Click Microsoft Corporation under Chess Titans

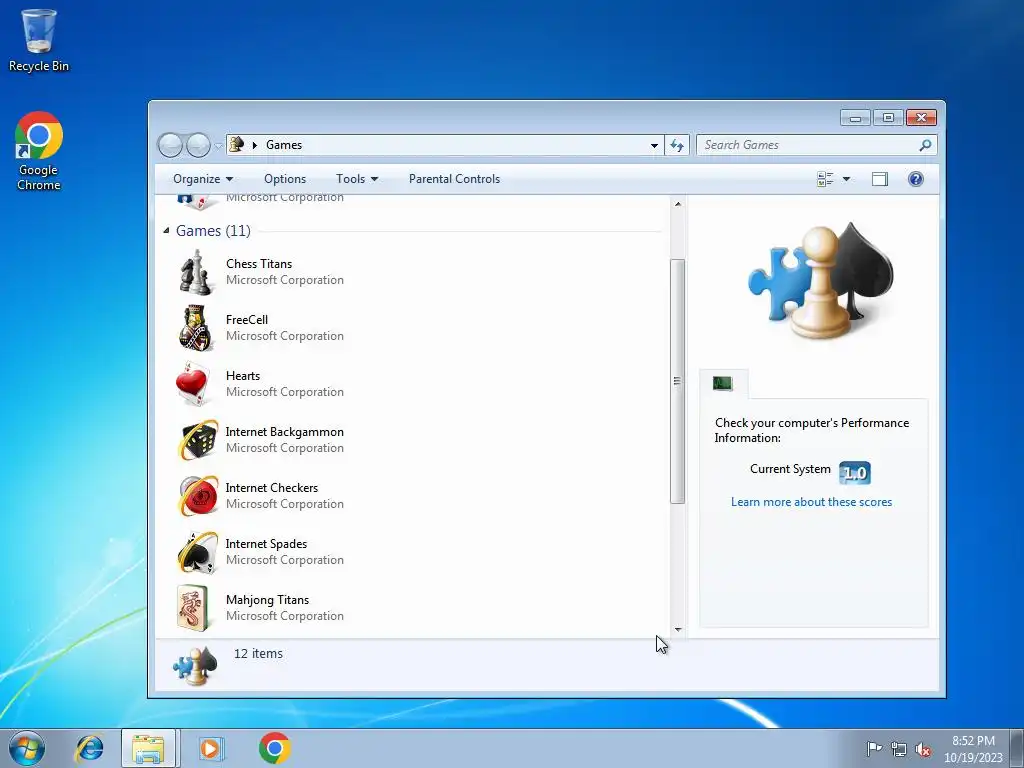(x=285, y=280)
